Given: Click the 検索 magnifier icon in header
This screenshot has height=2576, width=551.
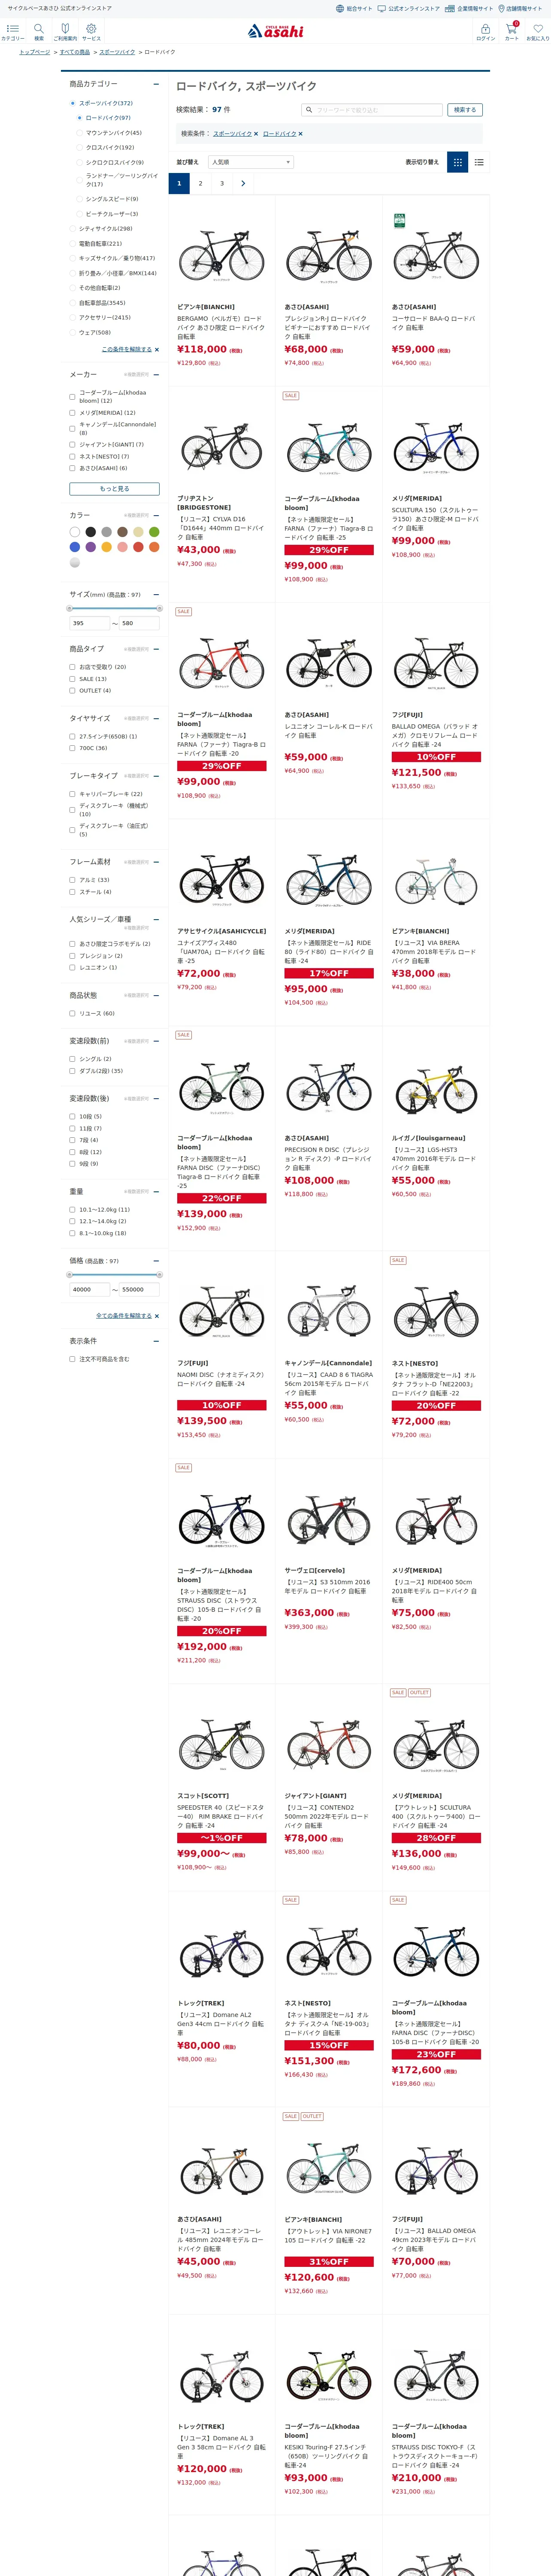Looking at the screenshot, I should [x=38, y=29].
